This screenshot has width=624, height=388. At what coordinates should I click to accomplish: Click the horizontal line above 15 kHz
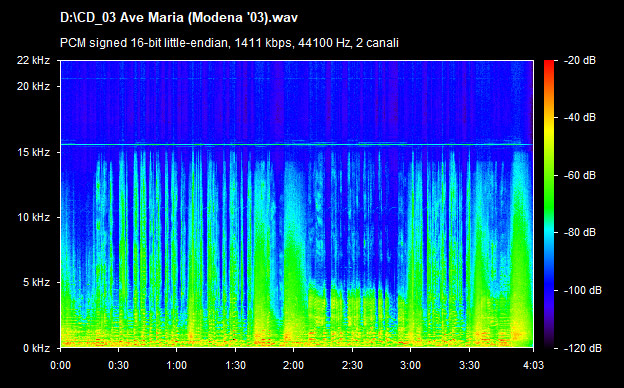pyautogui.click(x=297, y=144)
